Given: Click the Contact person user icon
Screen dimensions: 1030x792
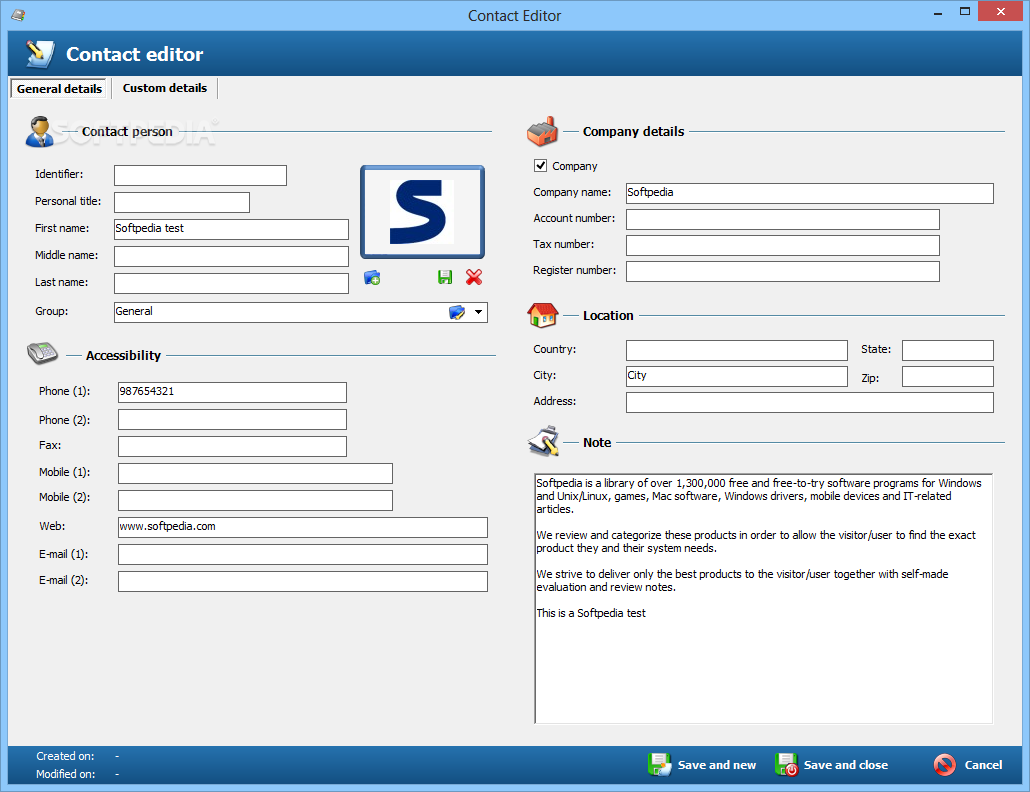Looking at the screenshot, I should coord(39,131).
